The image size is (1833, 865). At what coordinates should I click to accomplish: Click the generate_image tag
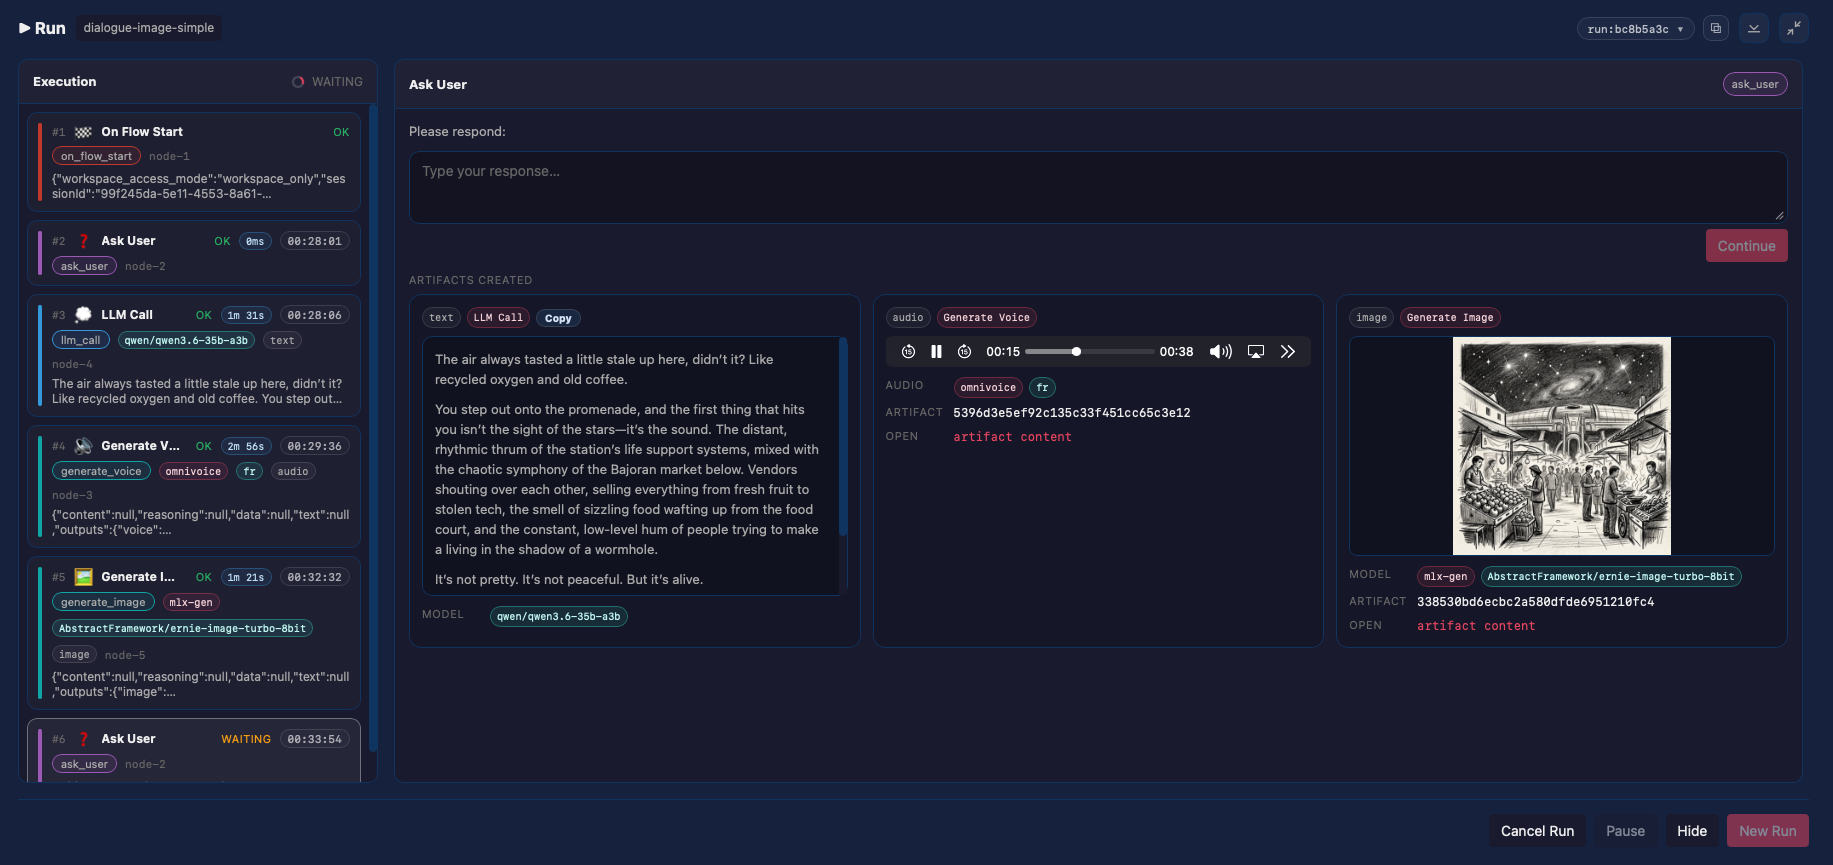(x=103, y=602)
